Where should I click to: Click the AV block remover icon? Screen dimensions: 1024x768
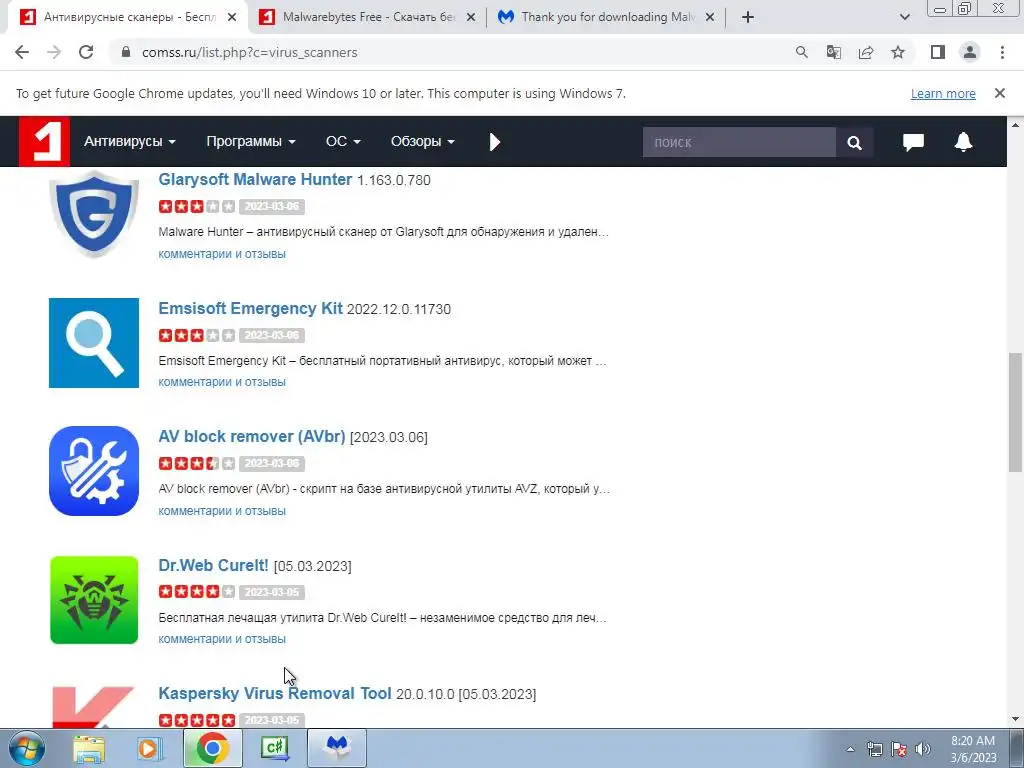tap(94, 471)
